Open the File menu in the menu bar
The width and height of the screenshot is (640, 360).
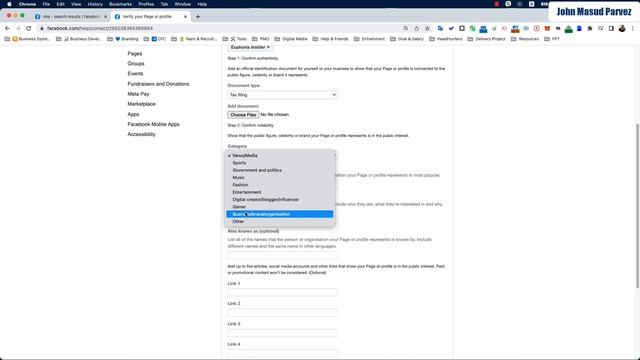[46, 4]
